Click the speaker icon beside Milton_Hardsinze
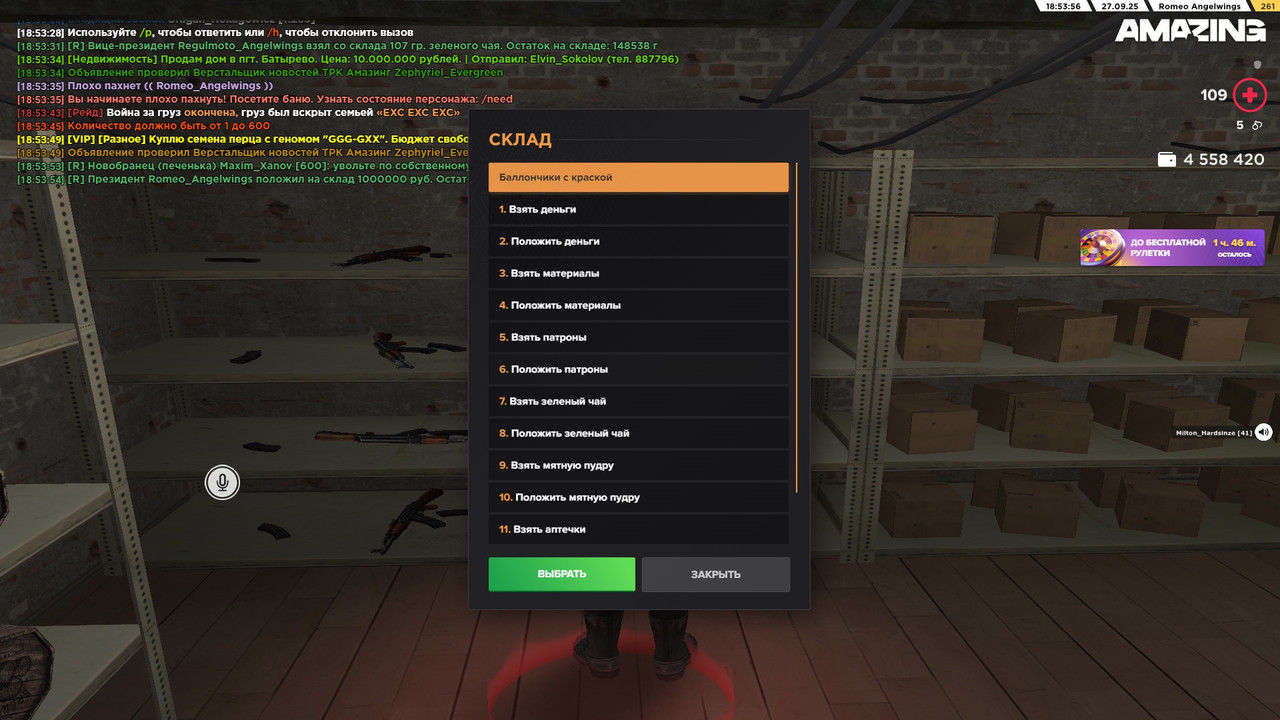The image size is (1280, 720). 1264,432
